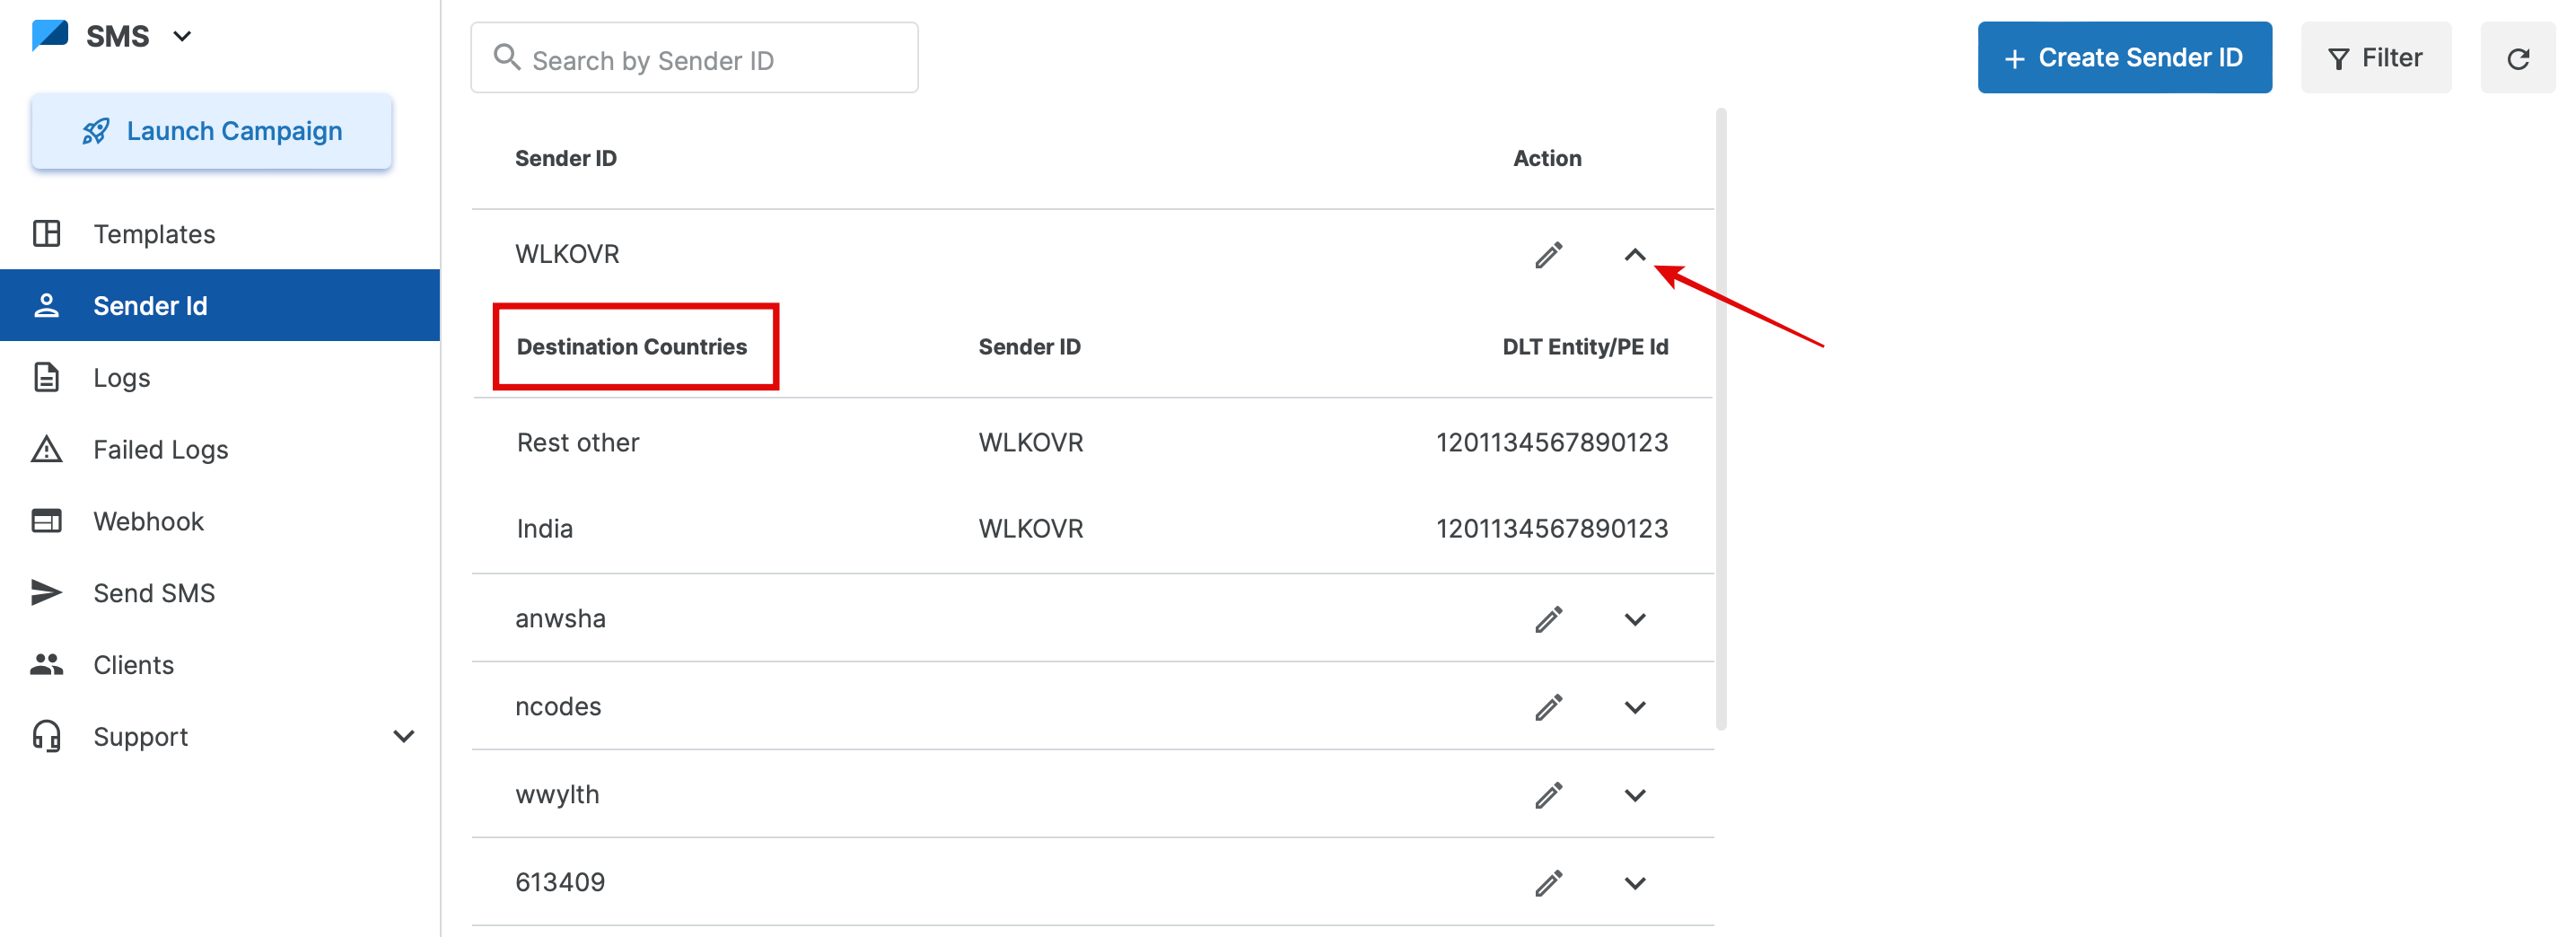Go to Failed Logs page
The image size is (2576, 937).
160,450
